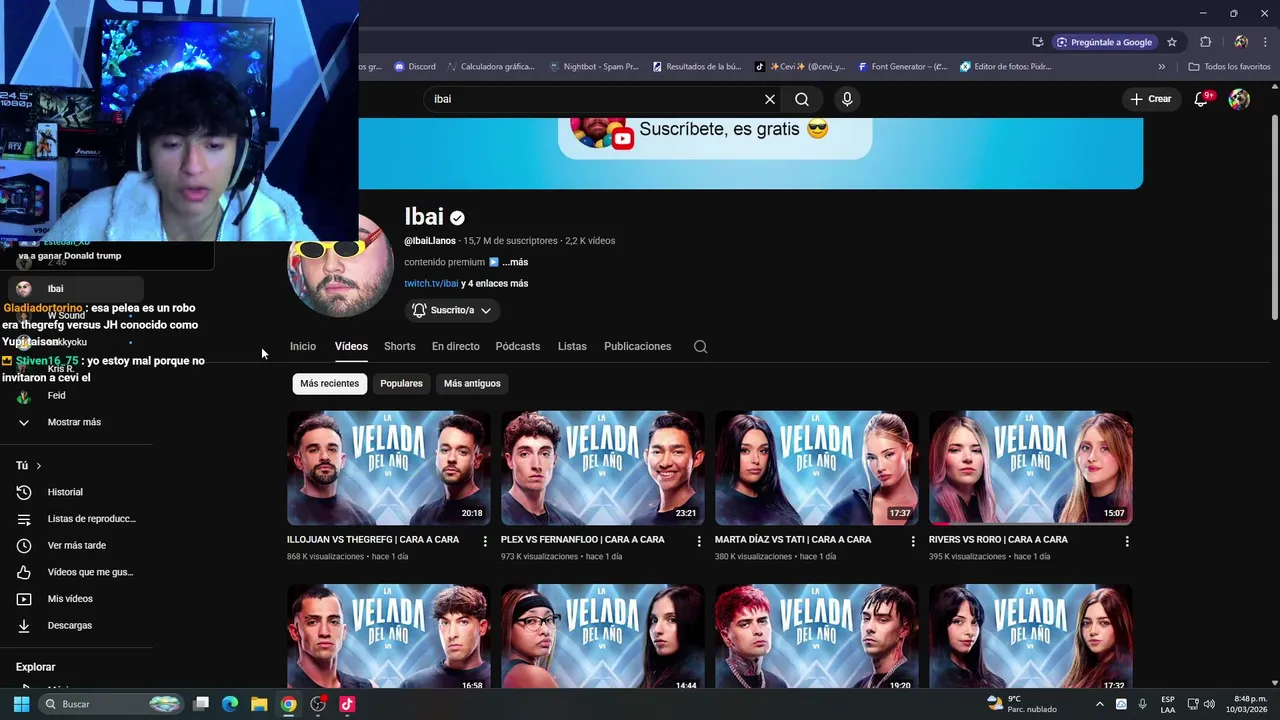Show hidden system tray icons chevron
The image size is (1280, 720).
click(1100, 704)
